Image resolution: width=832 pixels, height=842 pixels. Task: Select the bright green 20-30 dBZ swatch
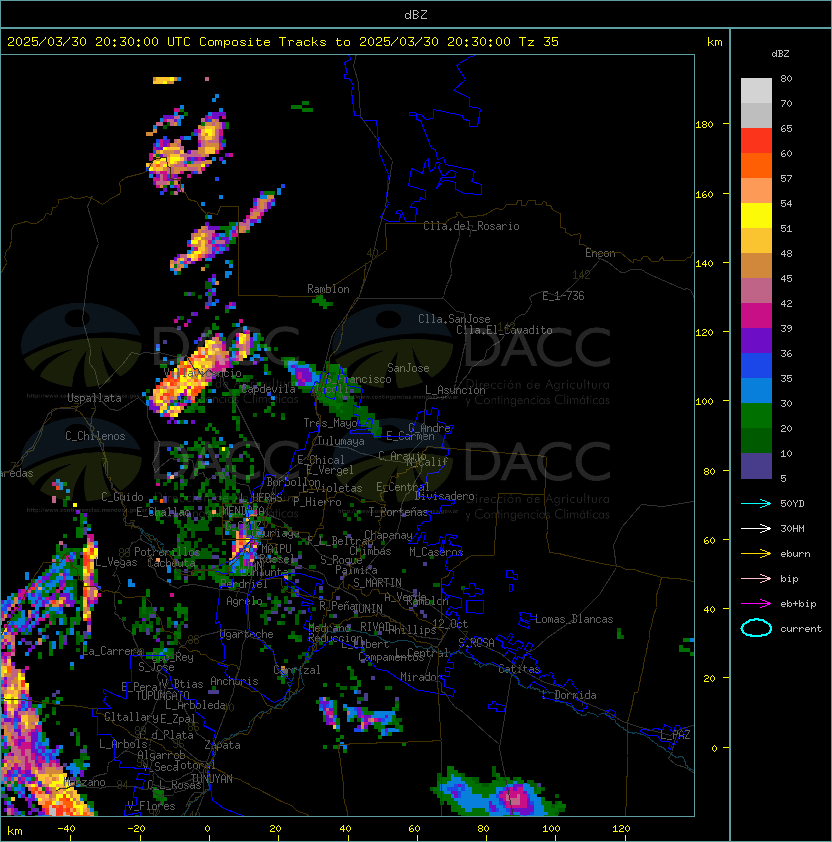[756, 416]
